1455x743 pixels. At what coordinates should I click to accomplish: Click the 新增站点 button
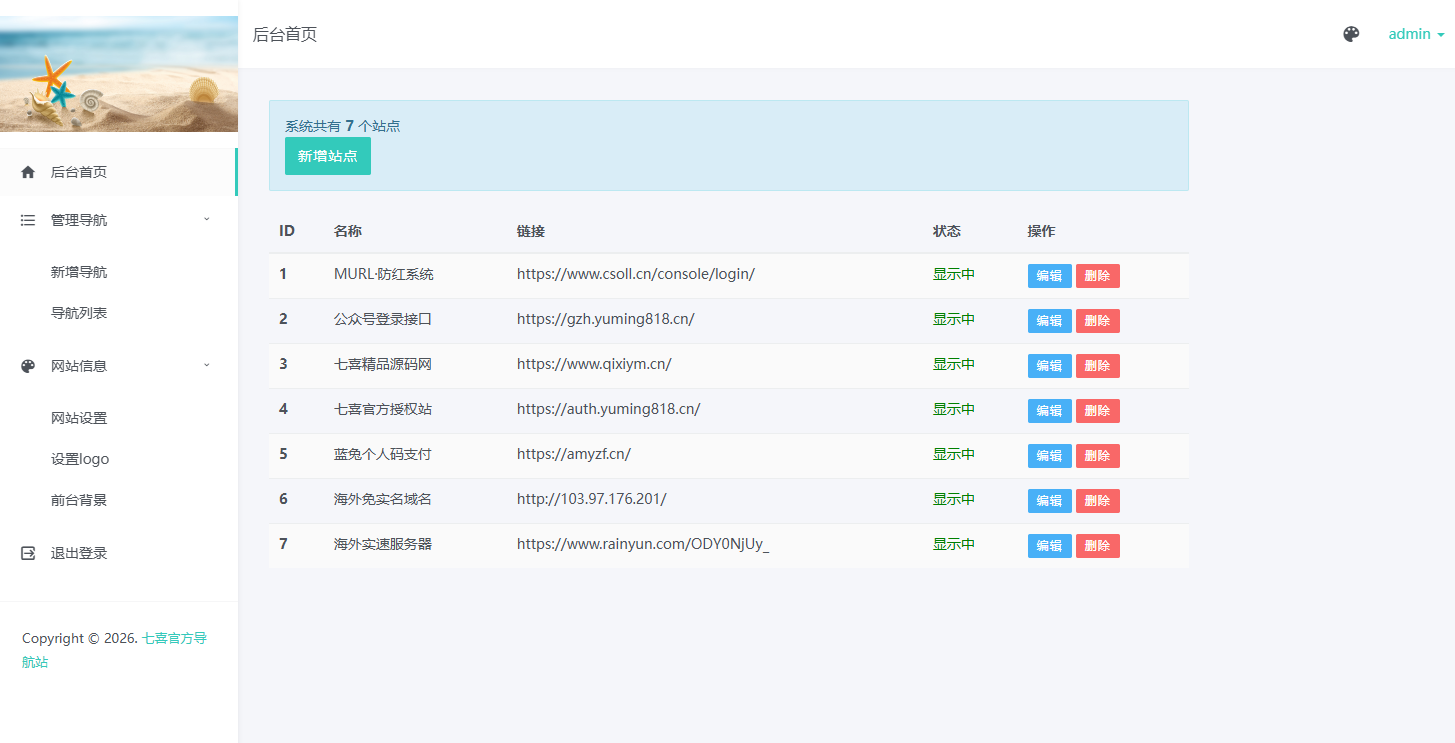327,156
